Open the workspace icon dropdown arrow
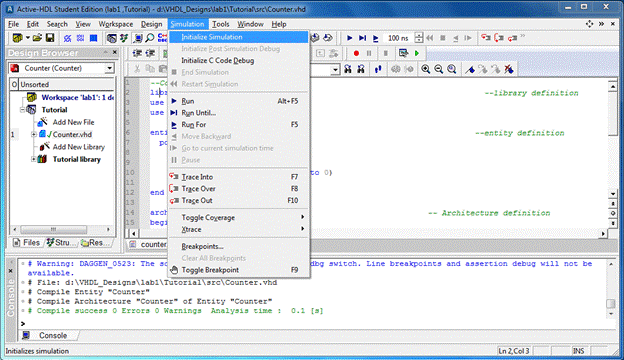 [27, 38]
